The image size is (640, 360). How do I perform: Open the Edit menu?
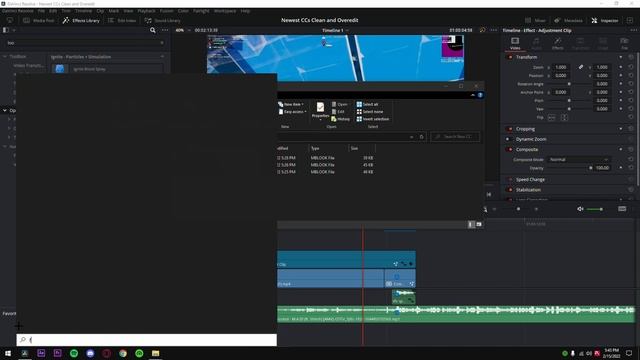[x=53, y=11]
